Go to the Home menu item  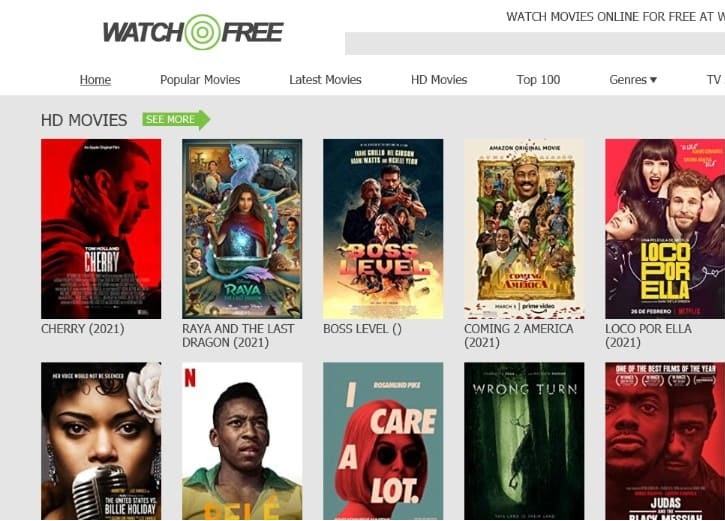click(95, 80)
